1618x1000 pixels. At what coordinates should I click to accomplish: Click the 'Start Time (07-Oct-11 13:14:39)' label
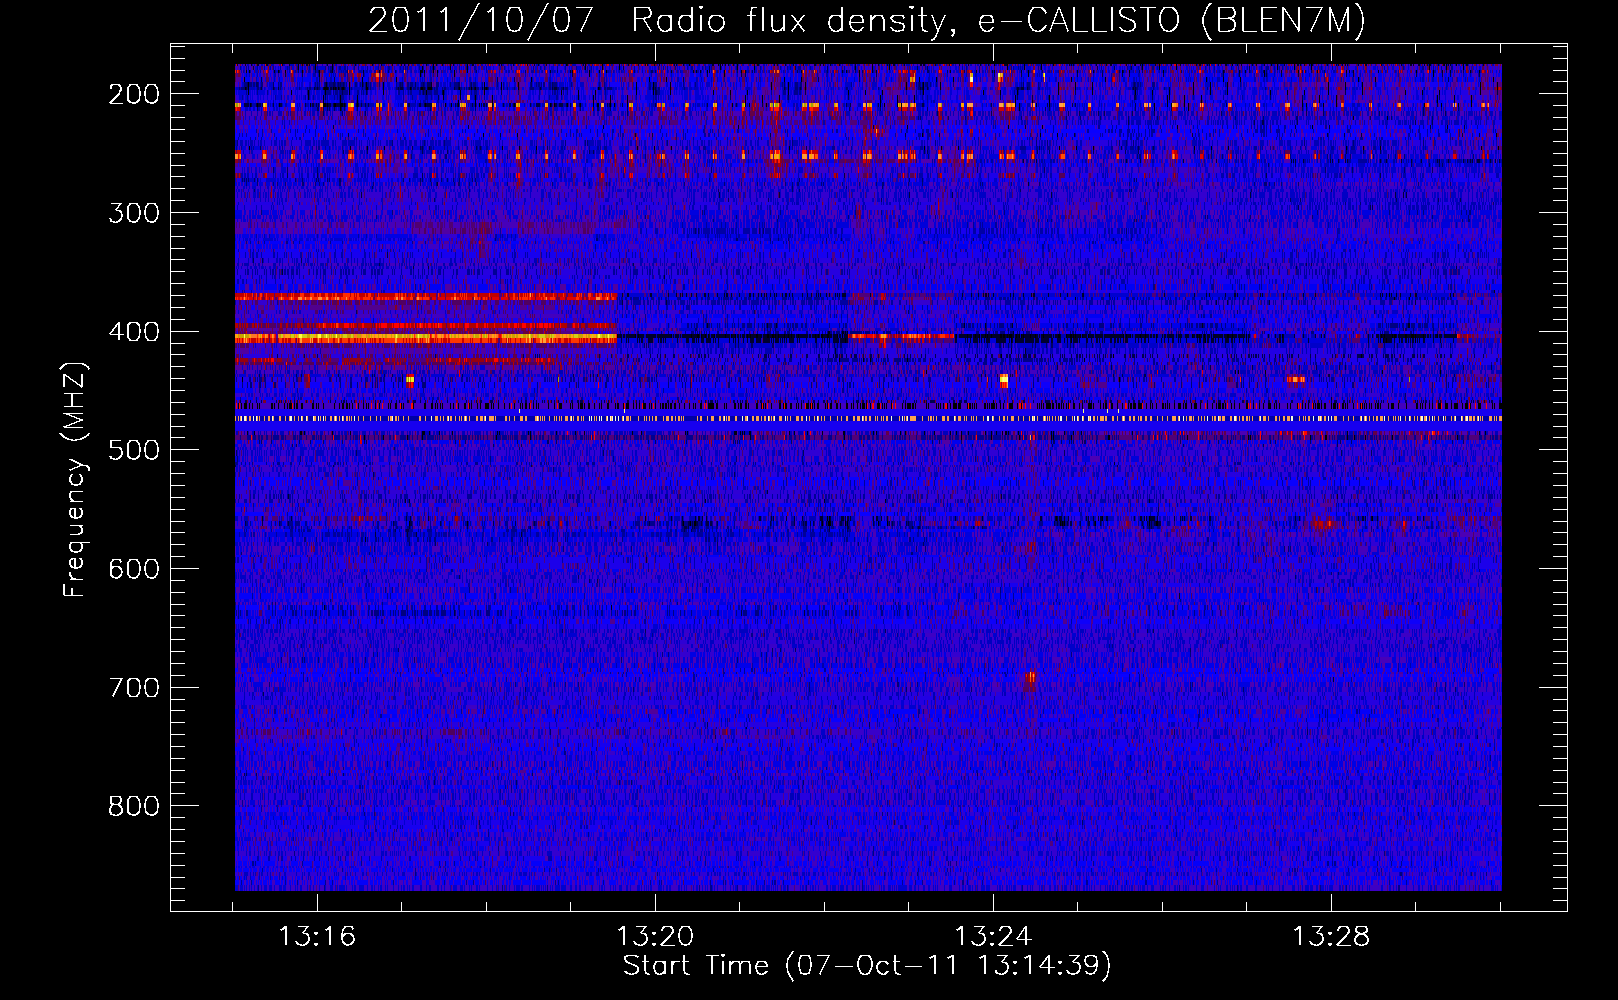[x=867, y=966]
